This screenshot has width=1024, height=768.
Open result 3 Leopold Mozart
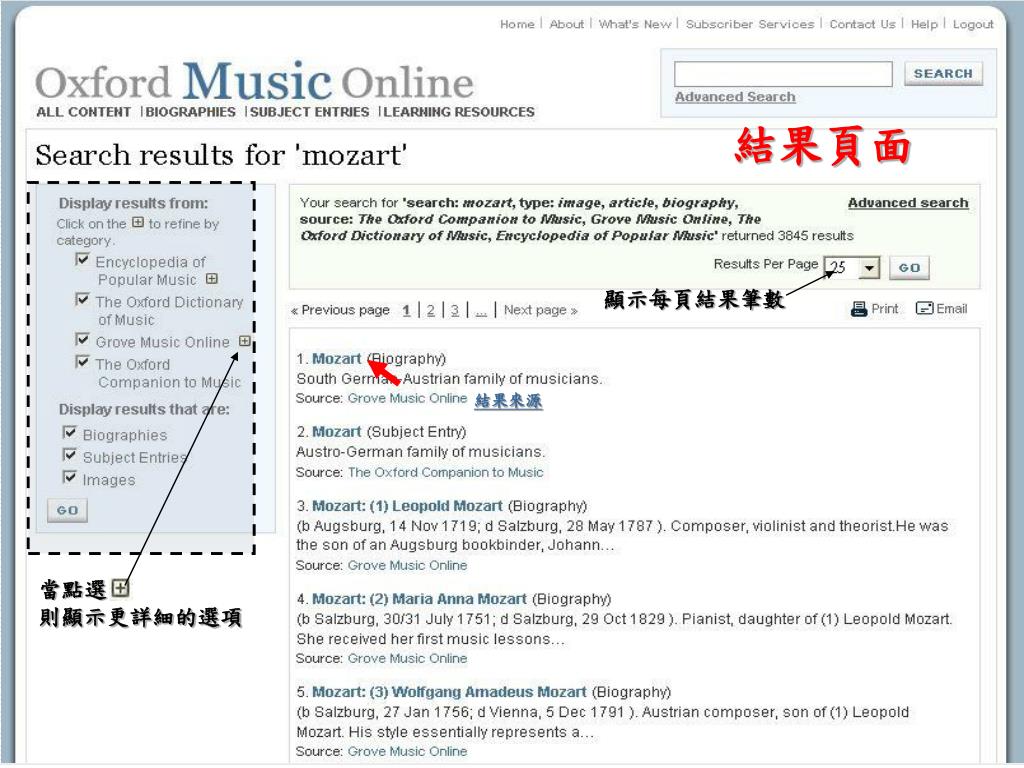tap(408, 506)
